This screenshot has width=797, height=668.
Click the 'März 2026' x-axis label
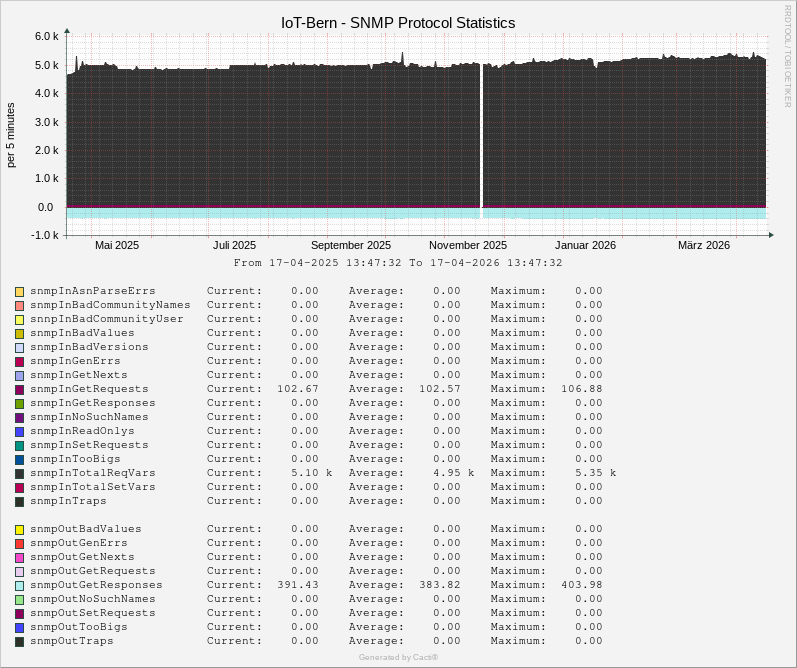pos(704,245)
